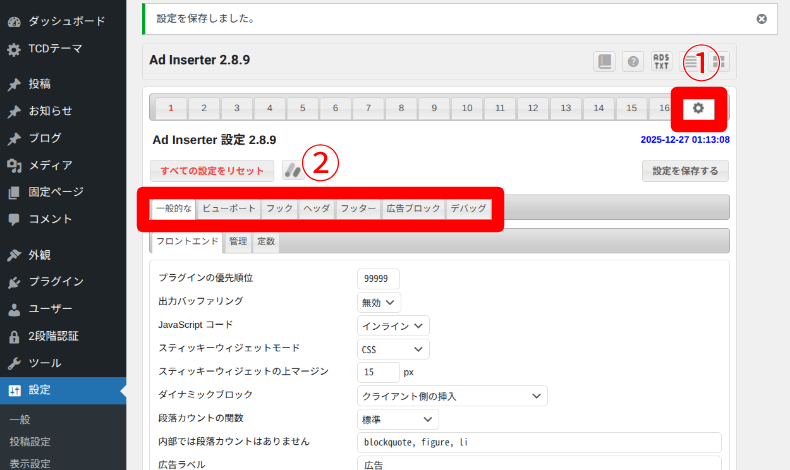
Task: Open スティッキーウィジェットモード dropdown
Action: click(x=393, y=349)
